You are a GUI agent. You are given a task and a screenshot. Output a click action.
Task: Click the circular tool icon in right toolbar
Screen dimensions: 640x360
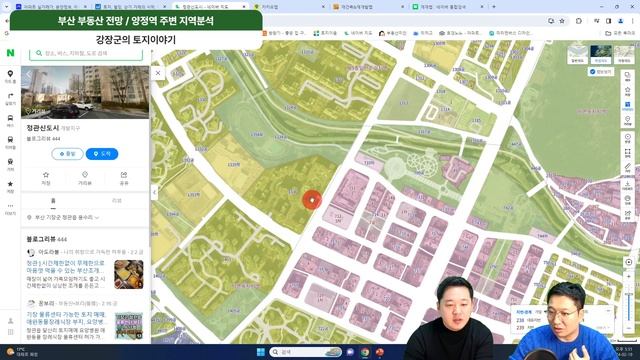coord(628,139)
